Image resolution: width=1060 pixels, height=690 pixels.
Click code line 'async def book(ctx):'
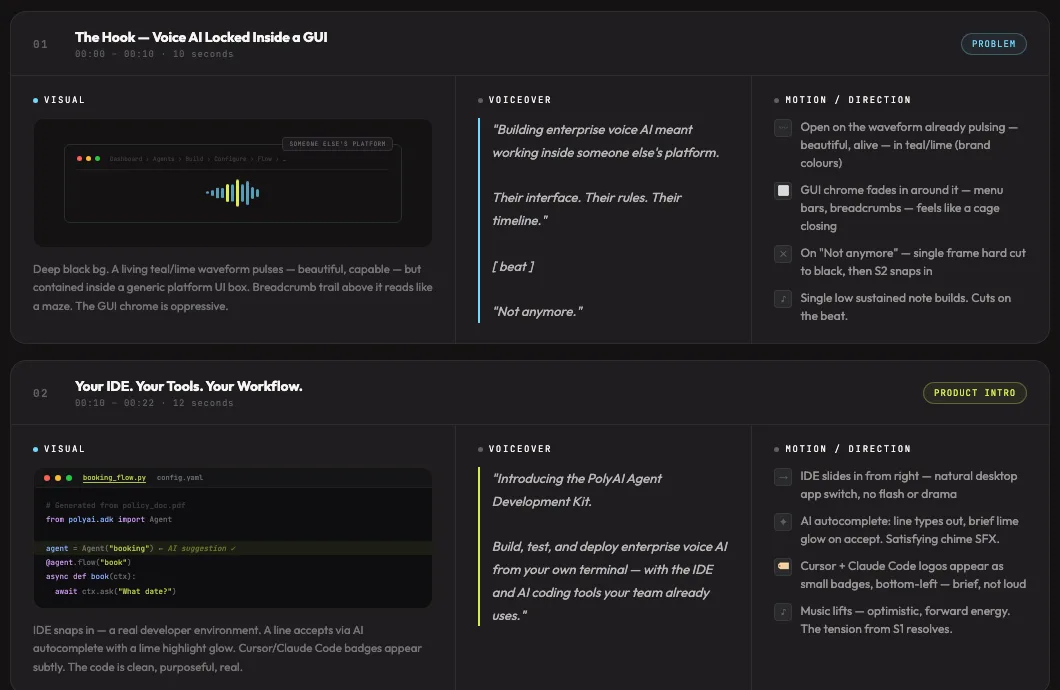91,576
